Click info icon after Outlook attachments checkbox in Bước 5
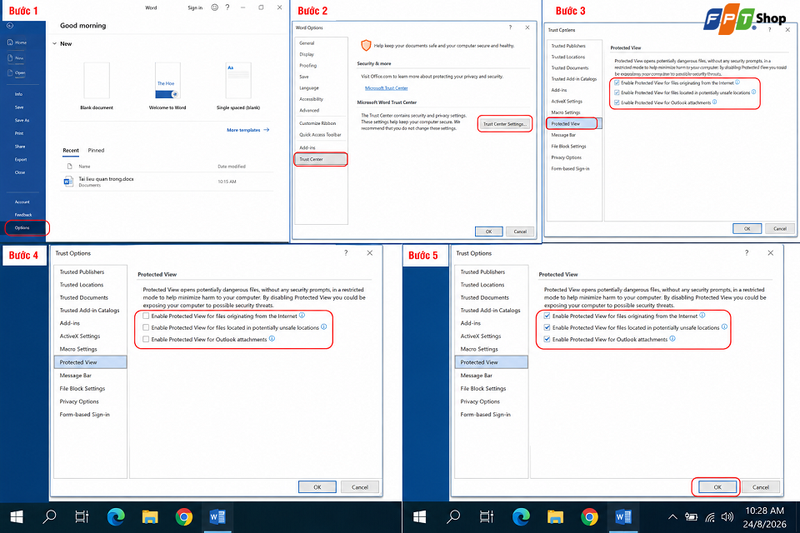 672,339
